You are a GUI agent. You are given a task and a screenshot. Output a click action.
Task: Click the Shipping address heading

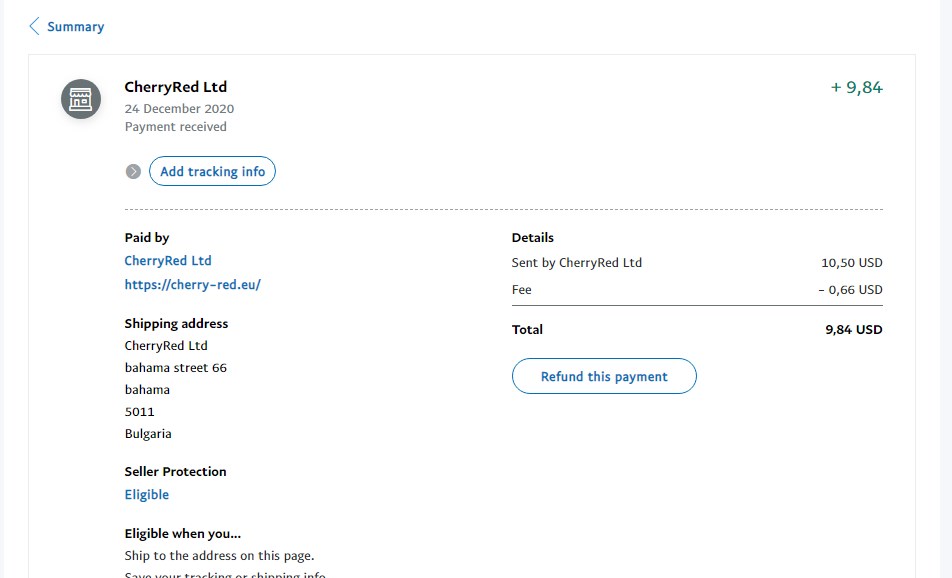point(176,324)
